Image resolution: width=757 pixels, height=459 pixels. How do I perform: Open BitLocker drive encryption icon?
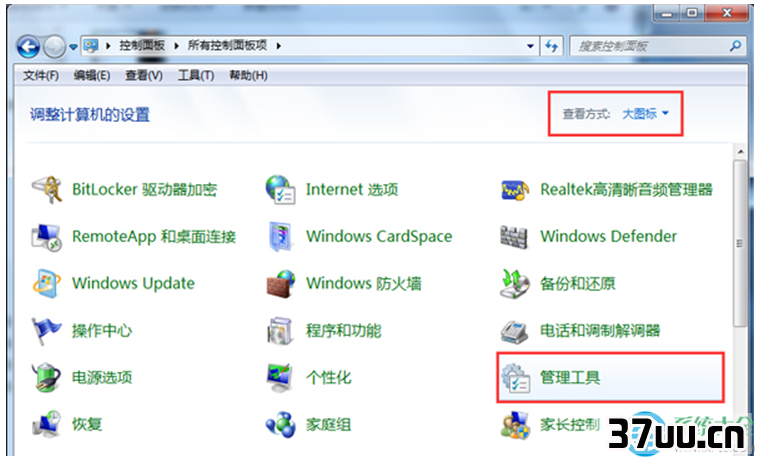click(47, 190)
